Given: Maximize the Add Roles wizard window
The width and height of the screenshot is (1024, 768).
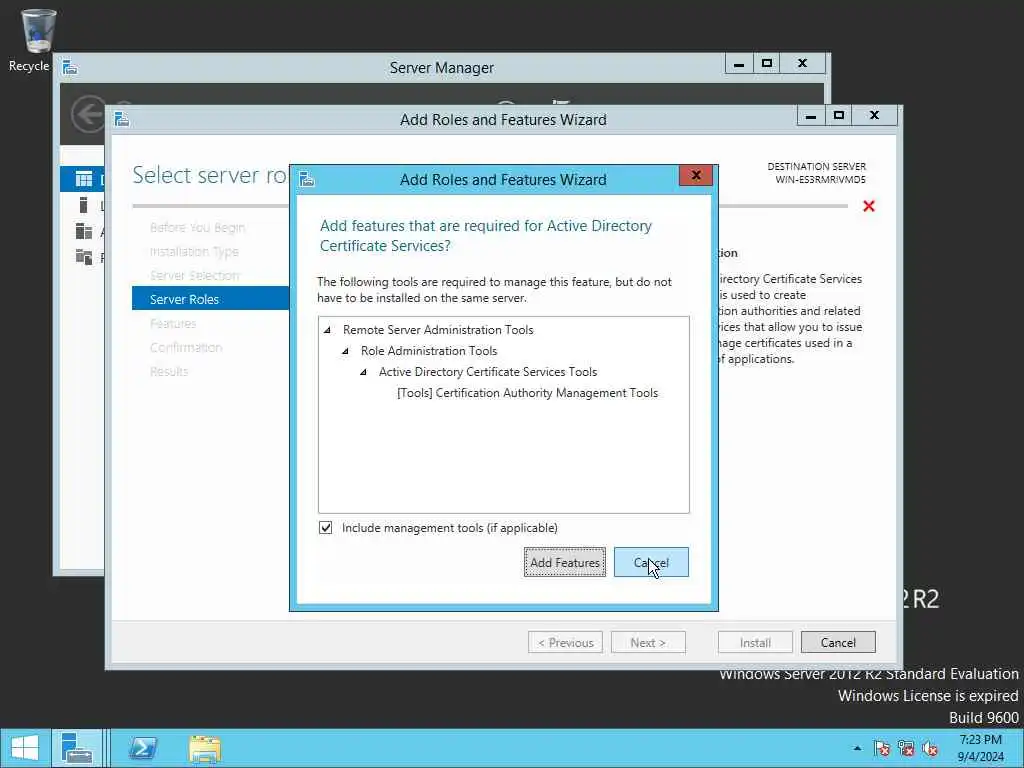Looking at the screenshot, I should [839, 116].
